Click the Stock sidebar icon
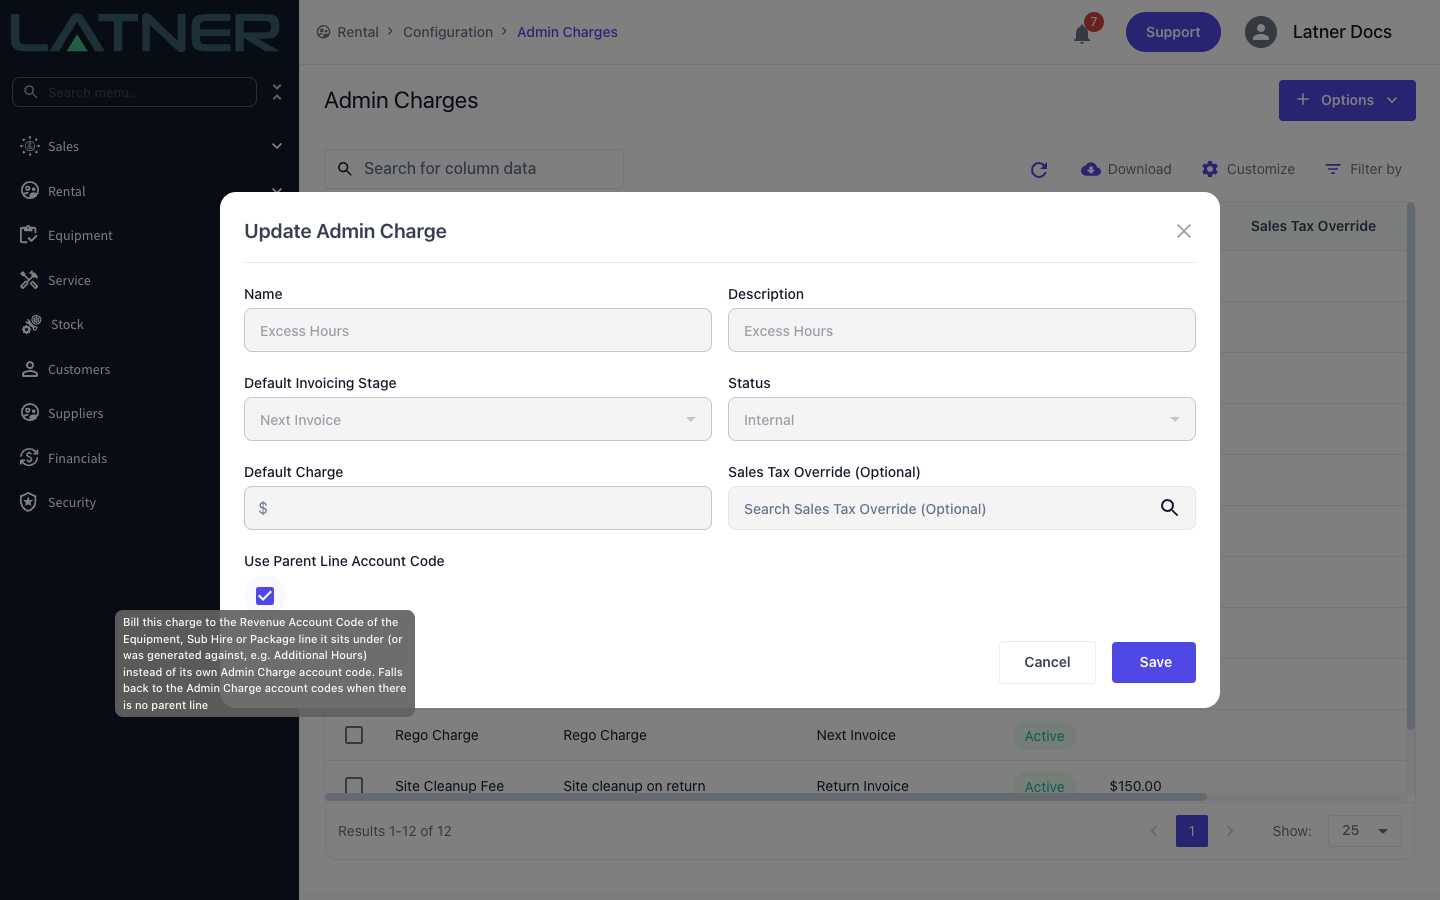1440x900 pixels. [x=32, y=324]
